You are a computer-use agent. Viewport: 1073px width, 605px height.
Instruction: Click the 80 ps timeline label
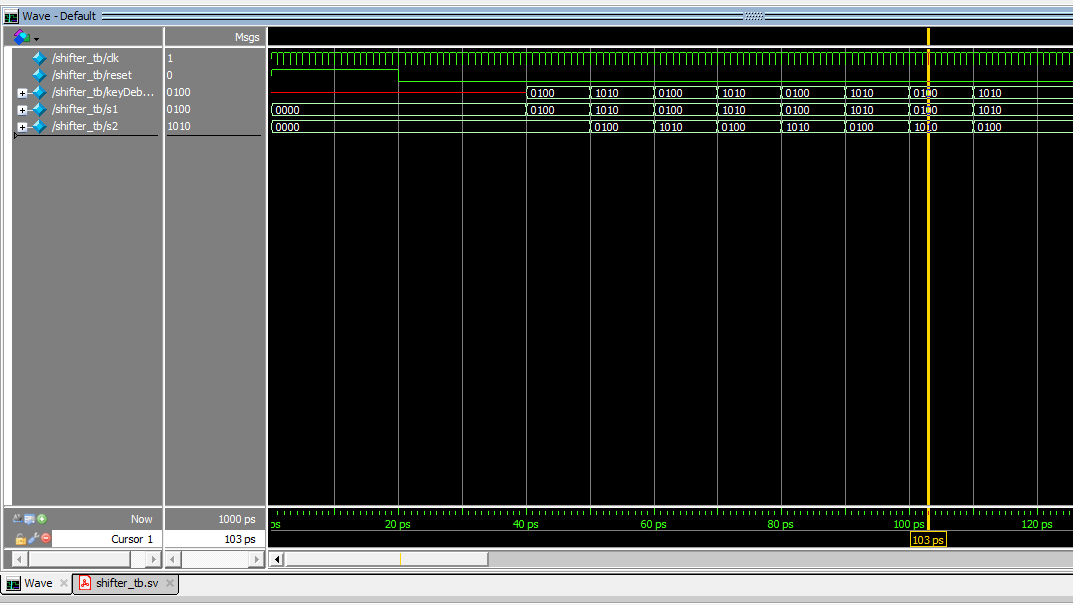point(780,524)
